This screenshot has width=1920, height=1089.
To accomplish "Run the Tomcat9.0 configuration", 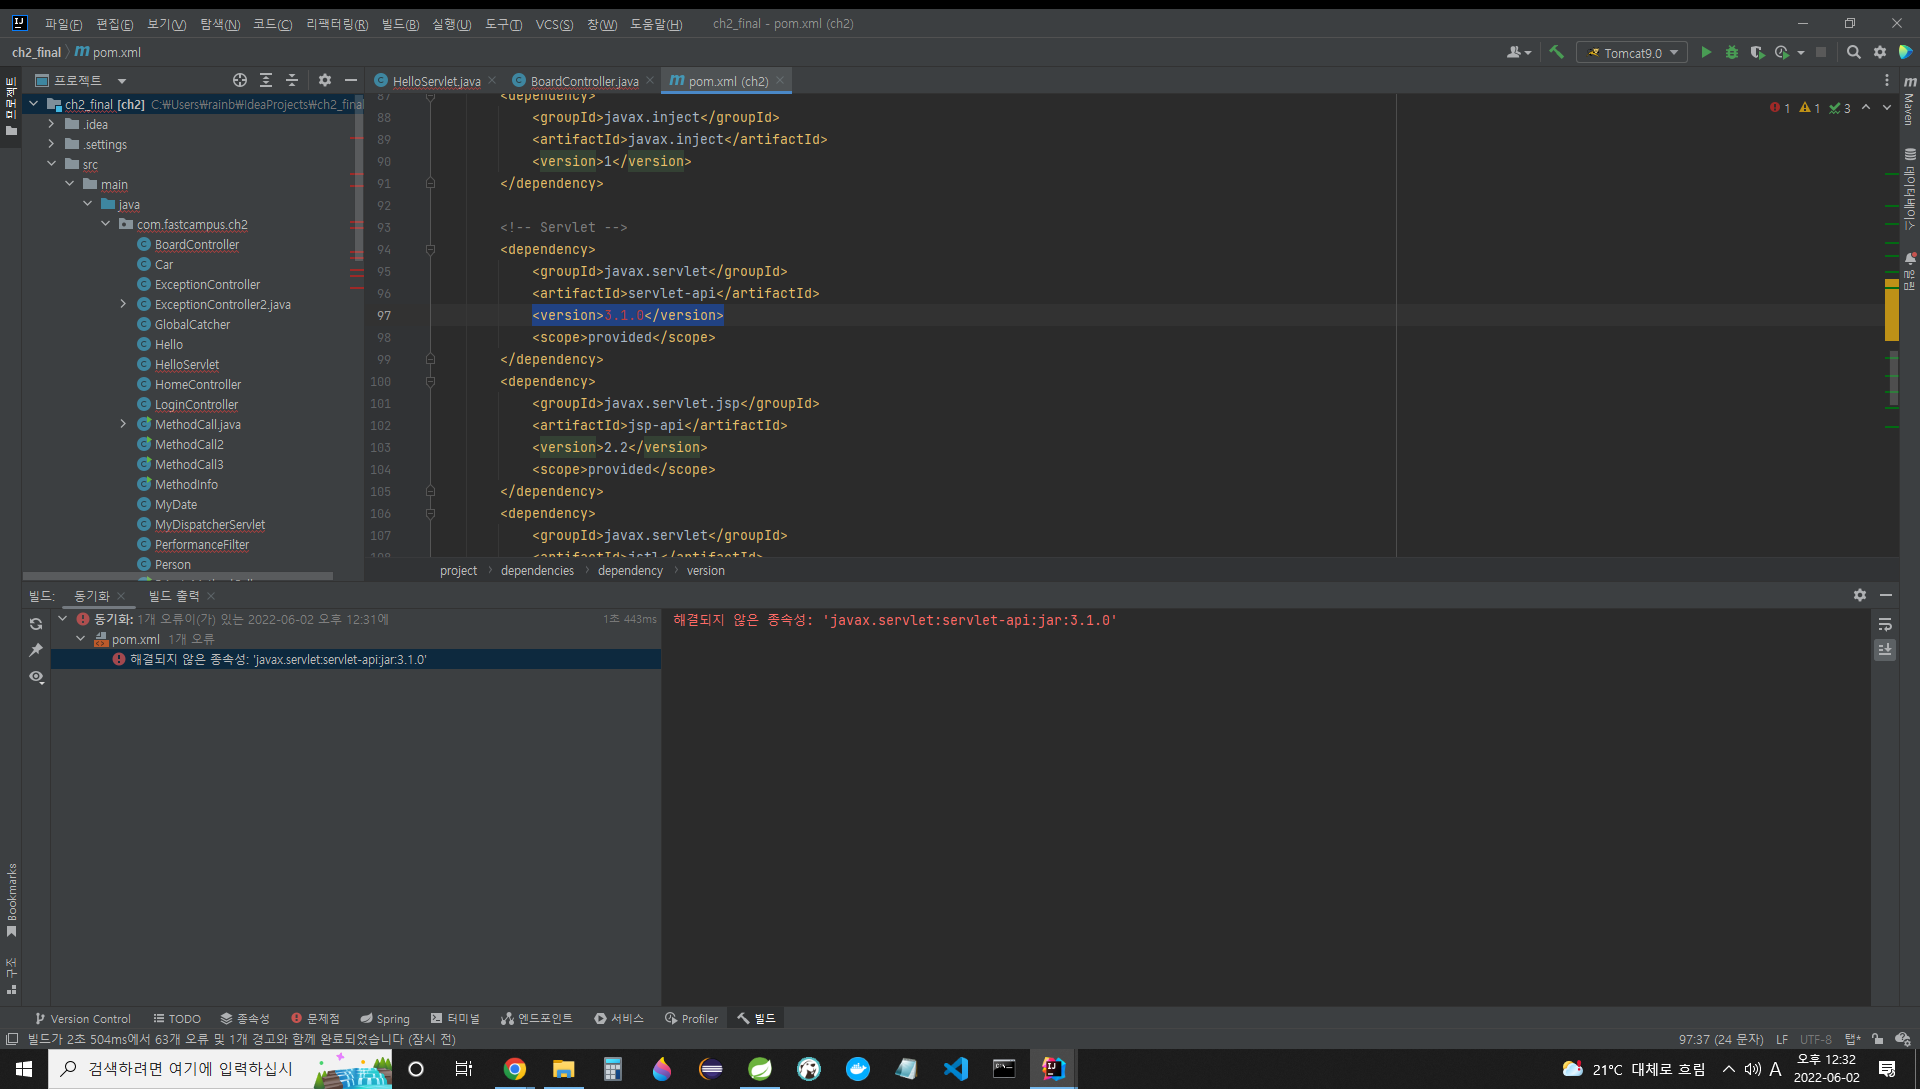I will tap(1706, 52).
